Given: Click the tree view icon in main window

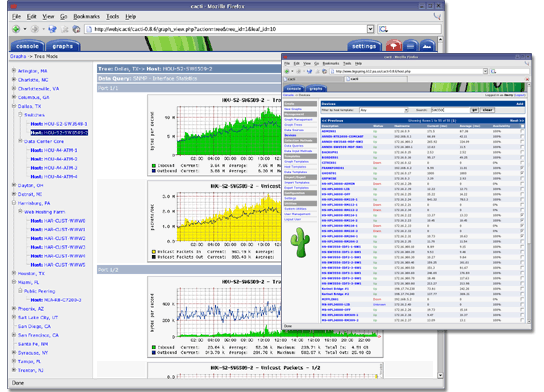Looking at the screenshot, I should pos(393,45).
